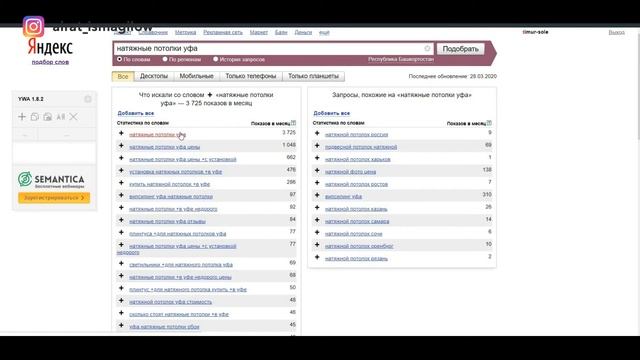640x360 pixels.
Task: Click plus icon beside 'купить натяжной потолок +в уфе'
Action: [x=121, y=183]
